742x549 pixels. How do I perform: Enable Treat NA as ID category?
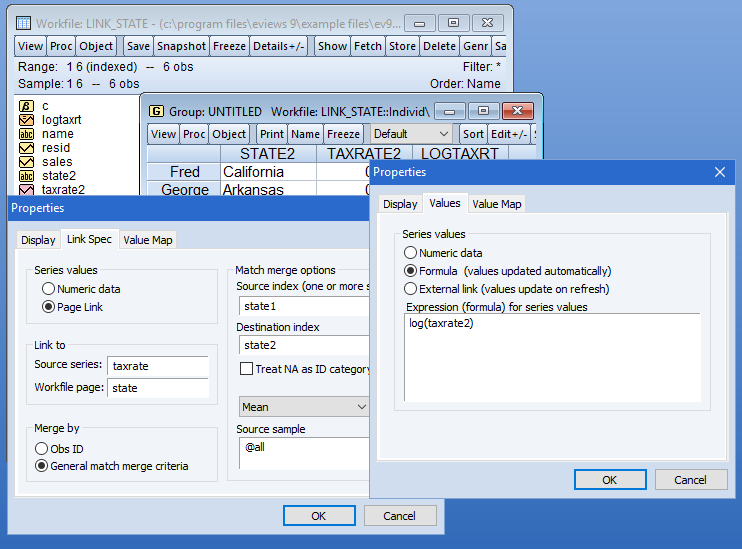247,369
